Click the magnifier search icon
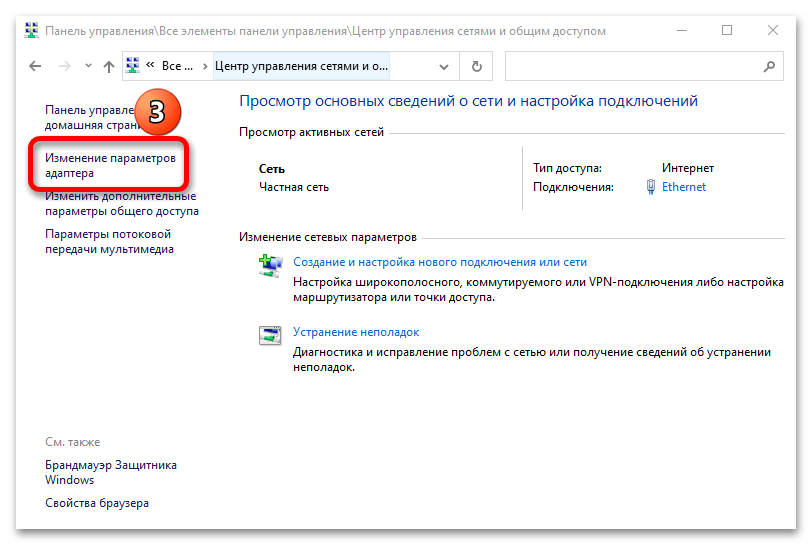The width and height of the screenshot is (812, 545). [x=769, y=66]
